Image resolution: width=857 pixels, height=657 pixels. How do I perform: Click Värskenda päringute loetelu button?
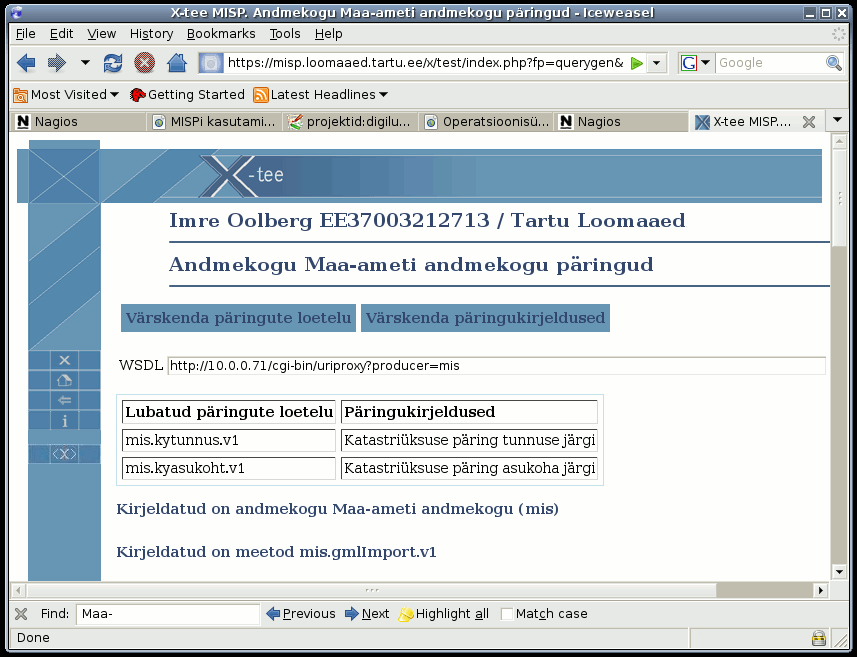point(238,318)
